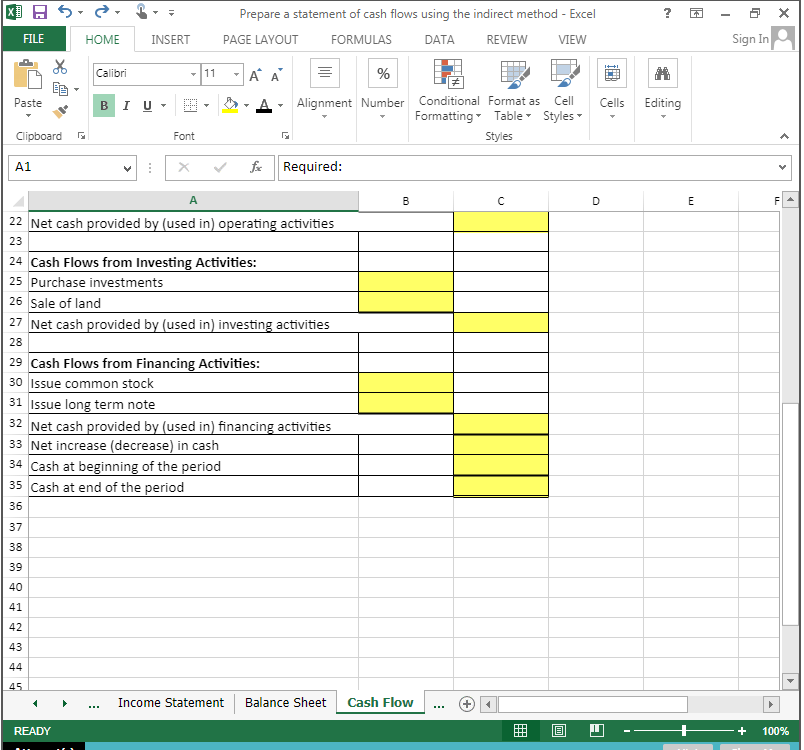Viewport: 804px width, 750px height.
Task: Open the FILE menu
Action: 34,39
